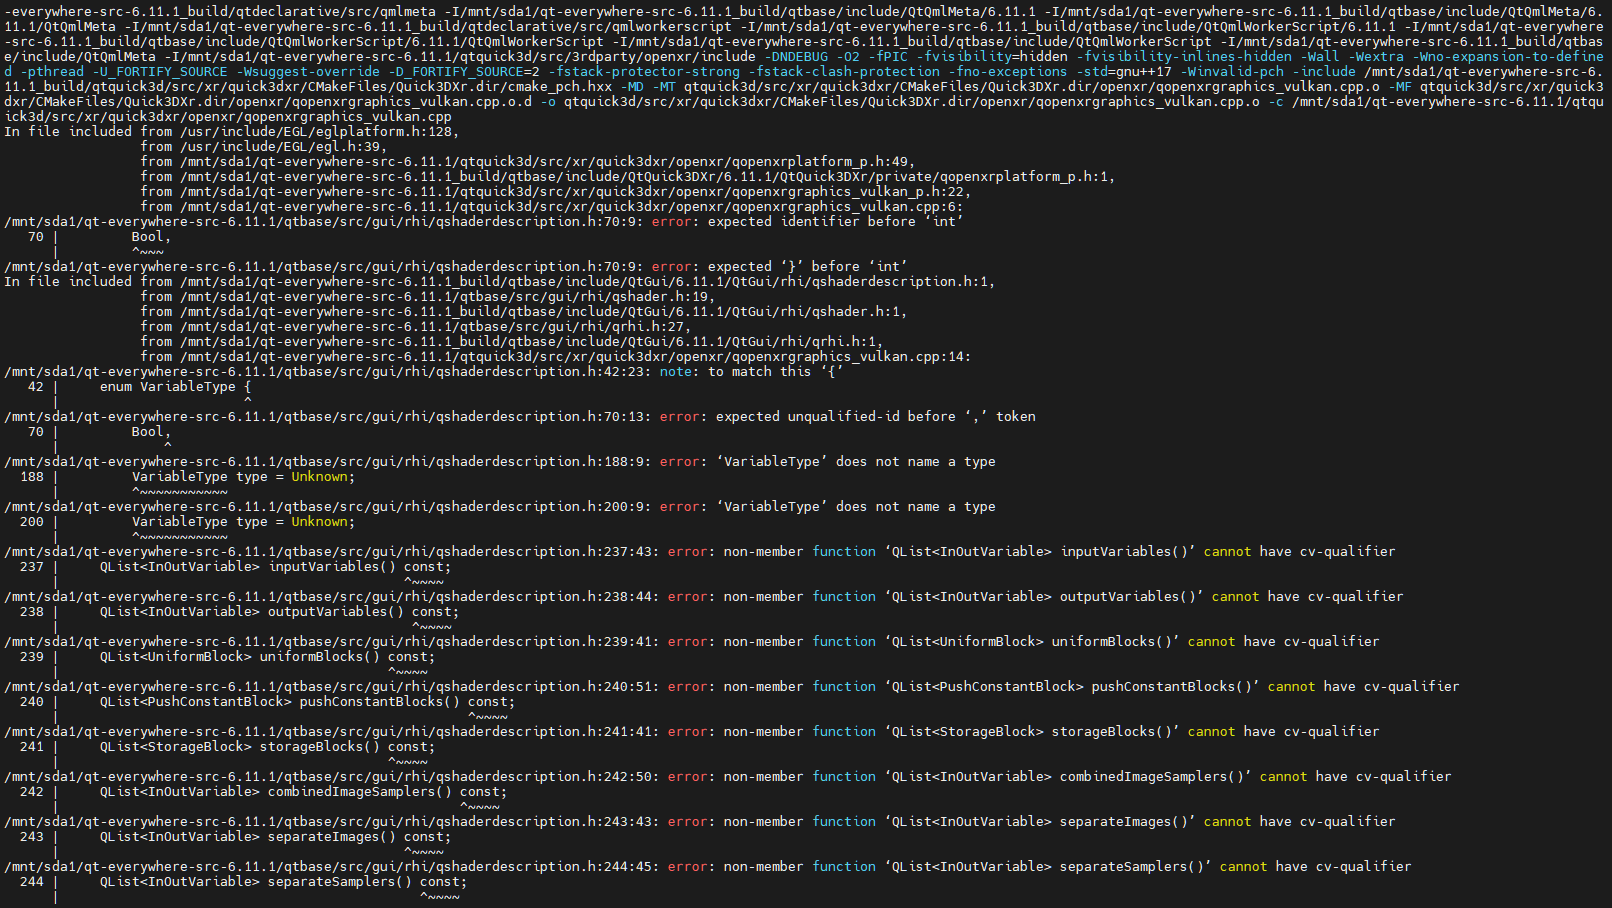Click the 'note: to match this' message

pyautogui.click(x=425, y=372)
